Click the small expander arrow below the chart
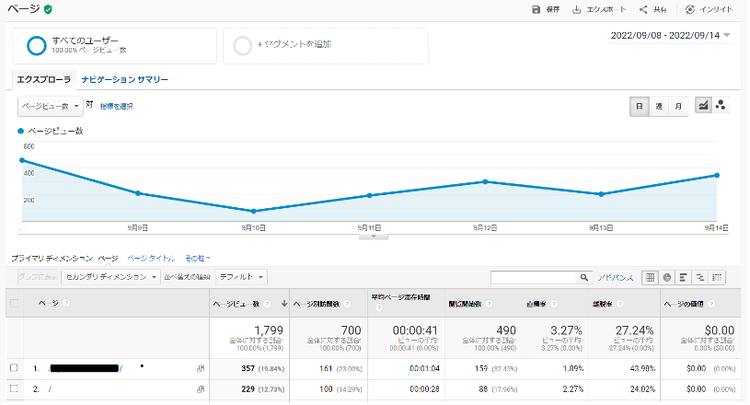 [x=374, y=236]
